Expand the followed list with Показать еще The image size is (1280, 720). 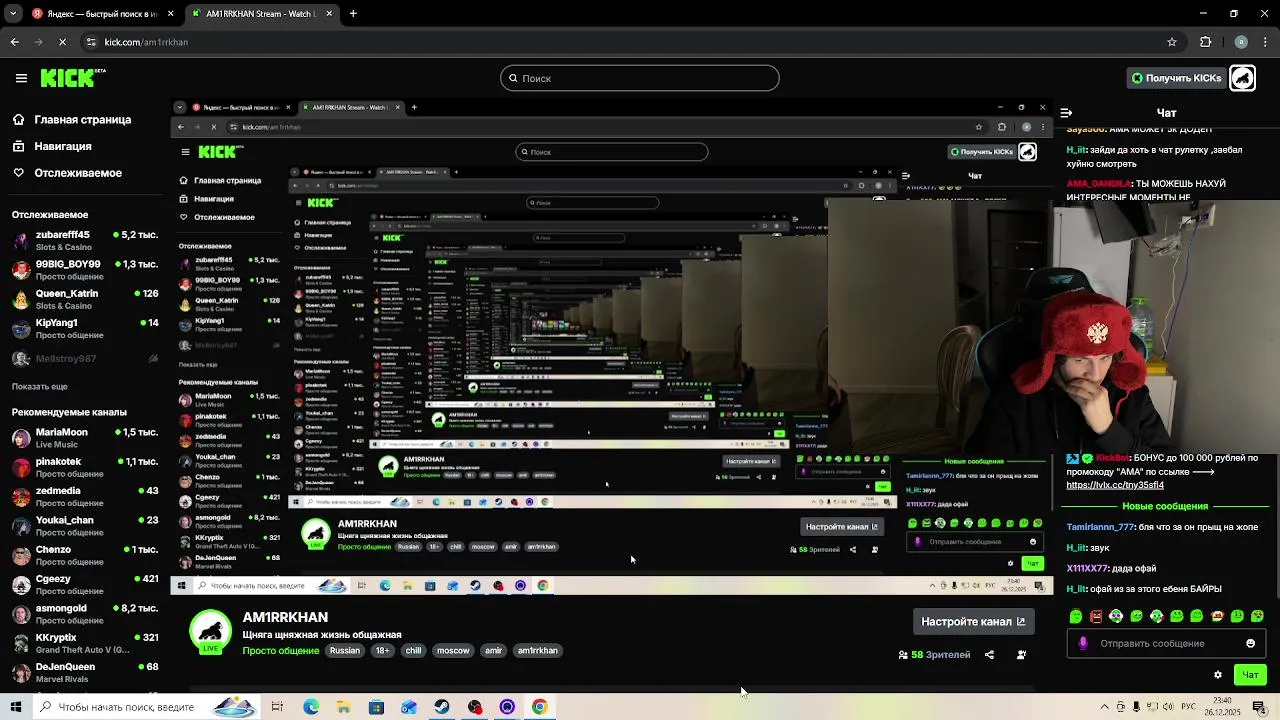tap(40, 387)
